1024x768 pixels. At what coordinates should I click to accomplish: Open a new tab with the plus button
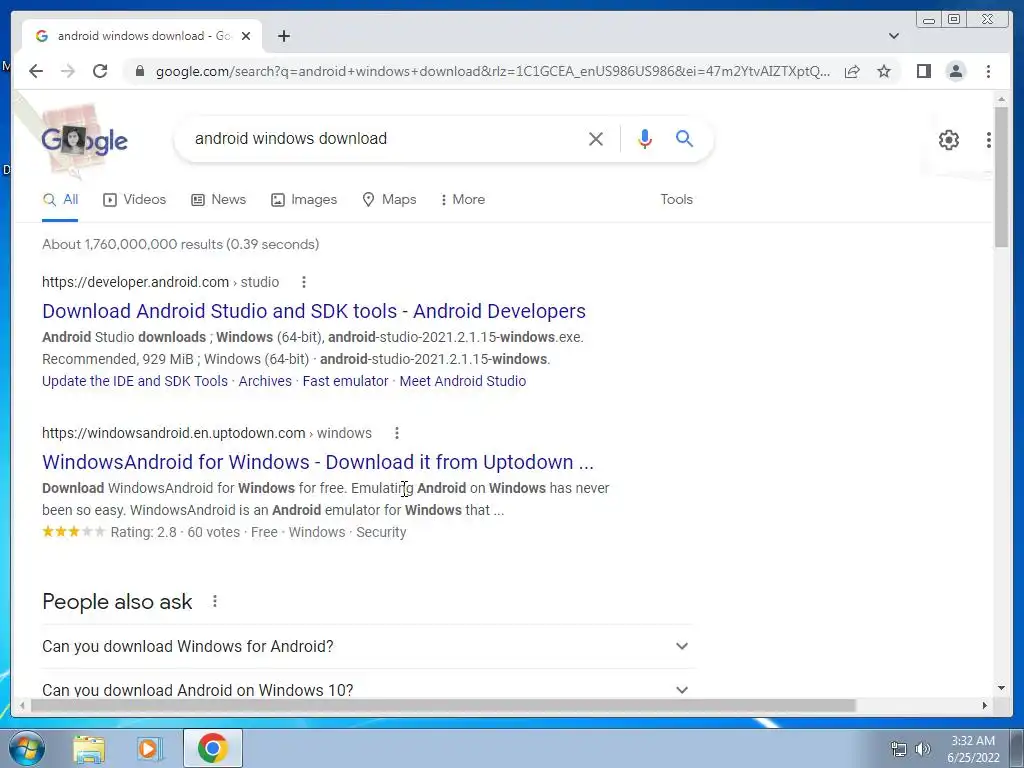[283, 36]
